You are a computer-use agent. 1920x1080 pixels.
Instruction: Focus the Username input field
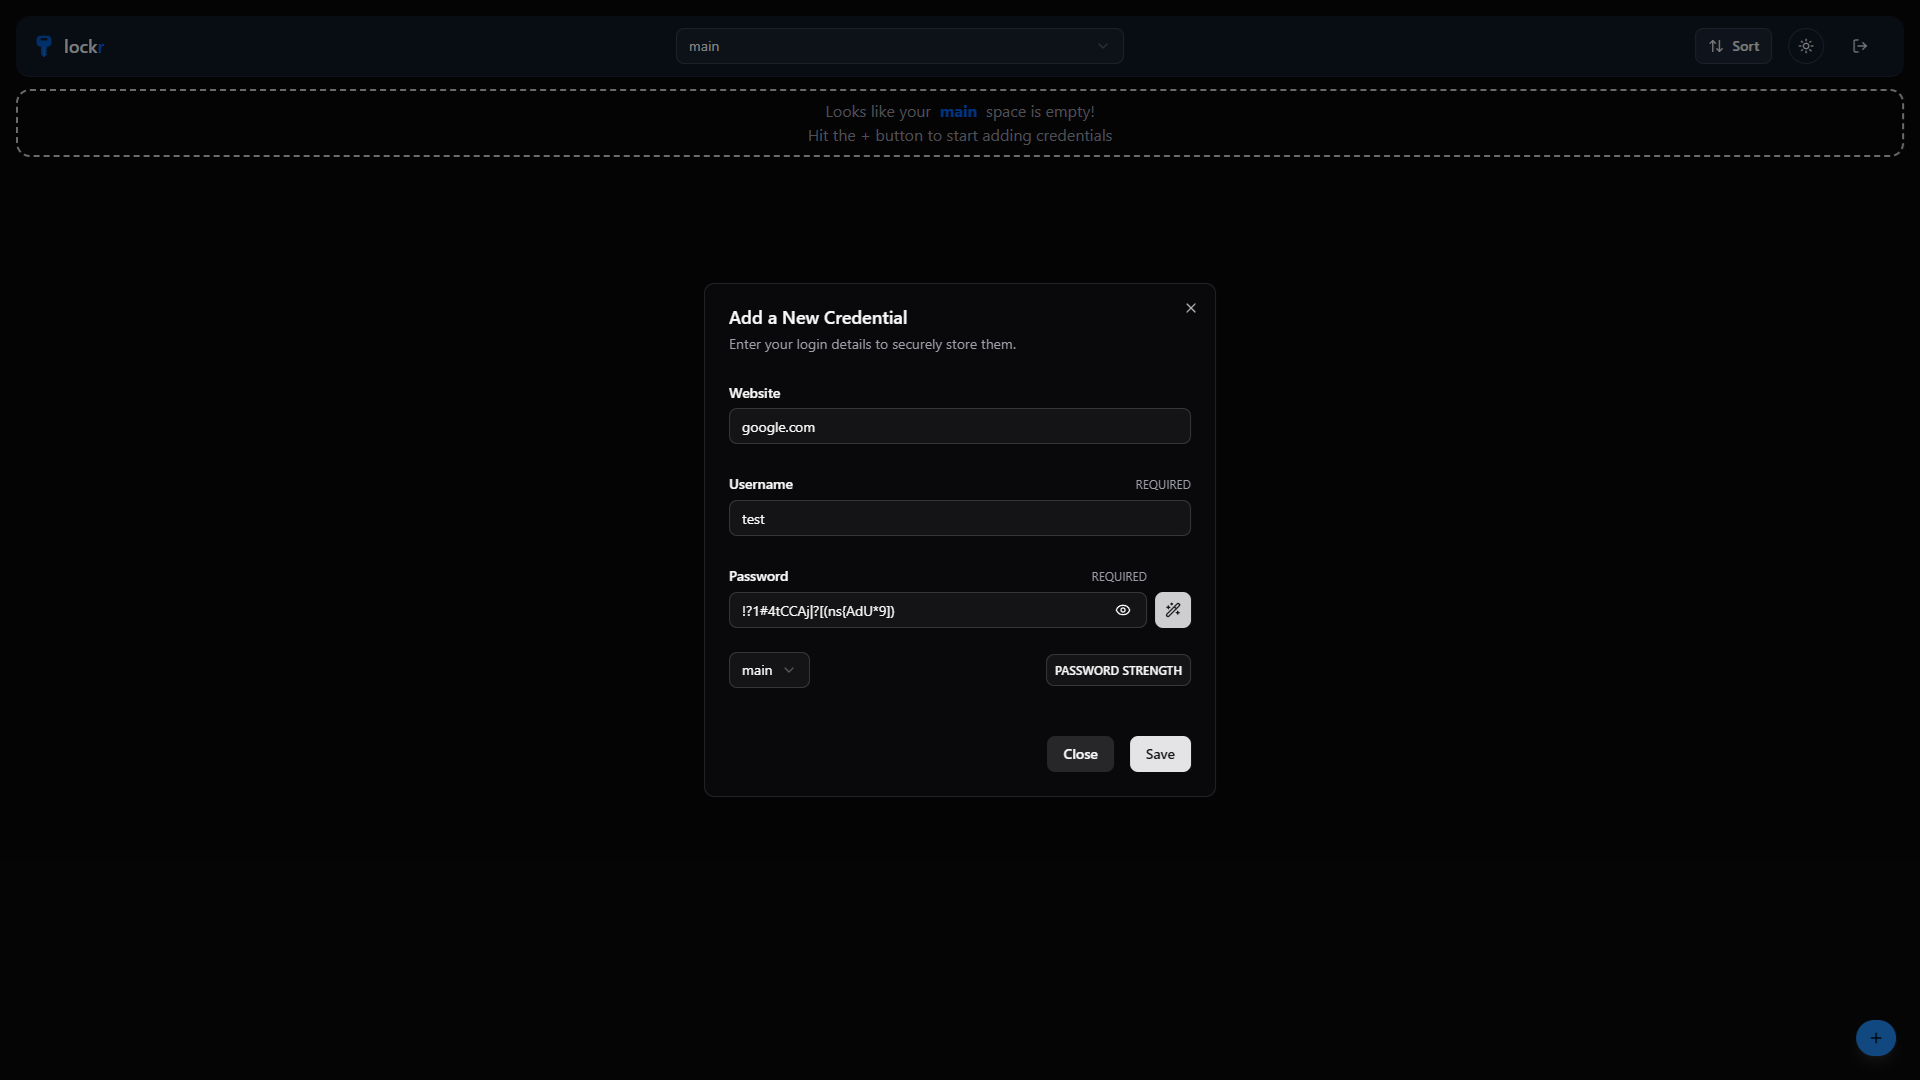(x=959, y=518)
